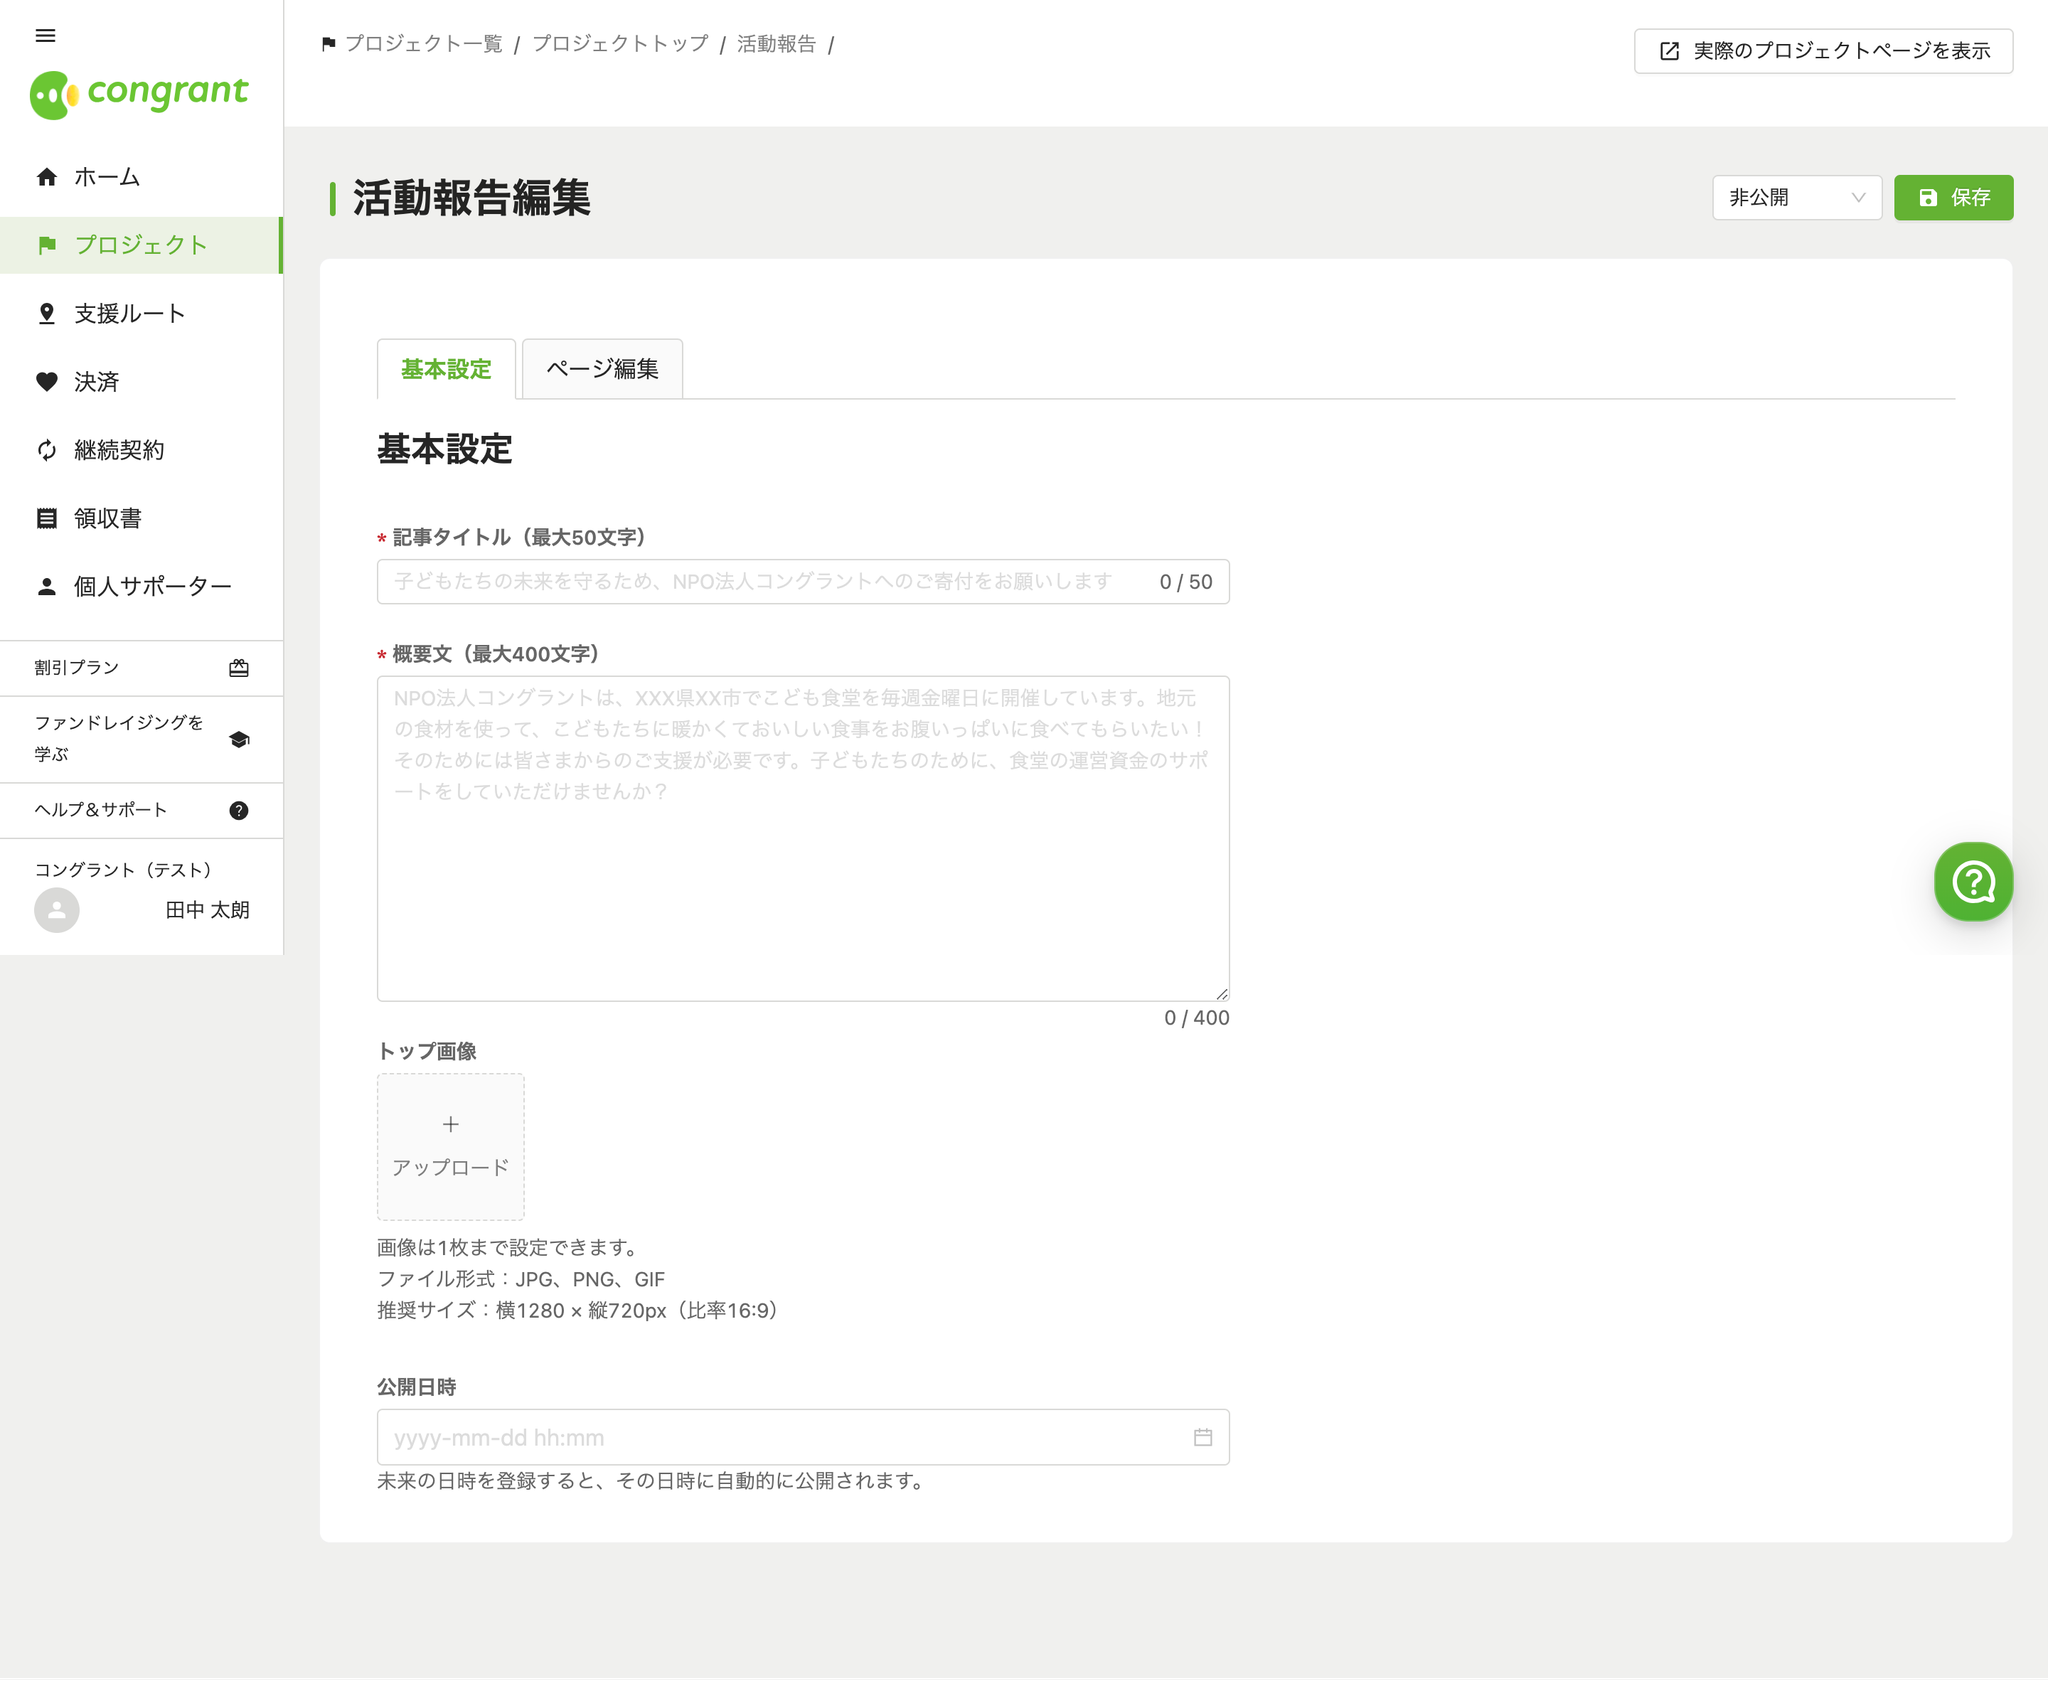
Task: Click the graduation cap icon
Action: point(239,739)
